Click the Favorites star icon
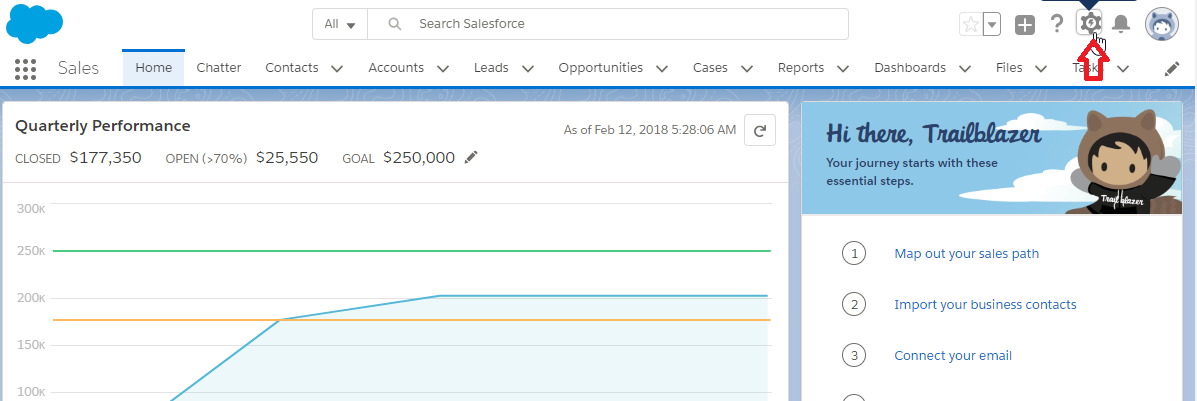The width and height of the screenshot is (1197, 401). [970, 25]
